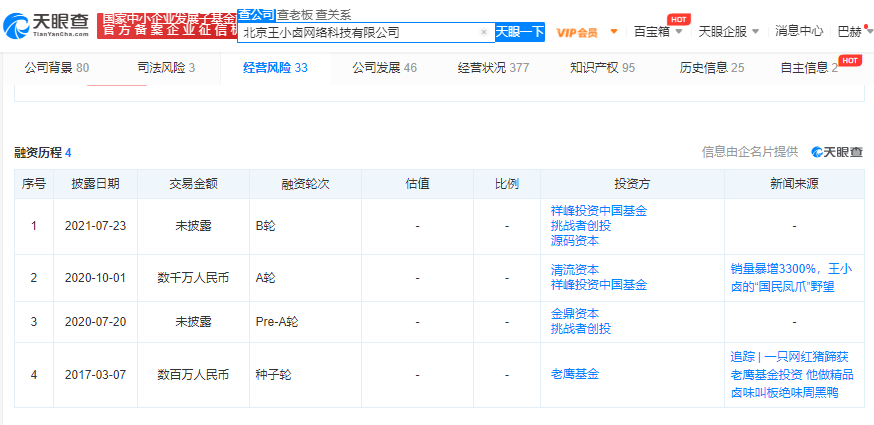Switch to 知识产权 95 tab

[603, 68]
